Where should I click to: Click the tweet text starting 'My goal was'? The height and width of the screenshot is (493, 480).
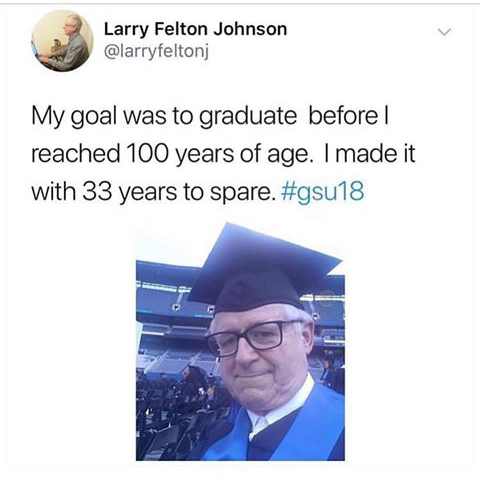click(x=223, y=154)
